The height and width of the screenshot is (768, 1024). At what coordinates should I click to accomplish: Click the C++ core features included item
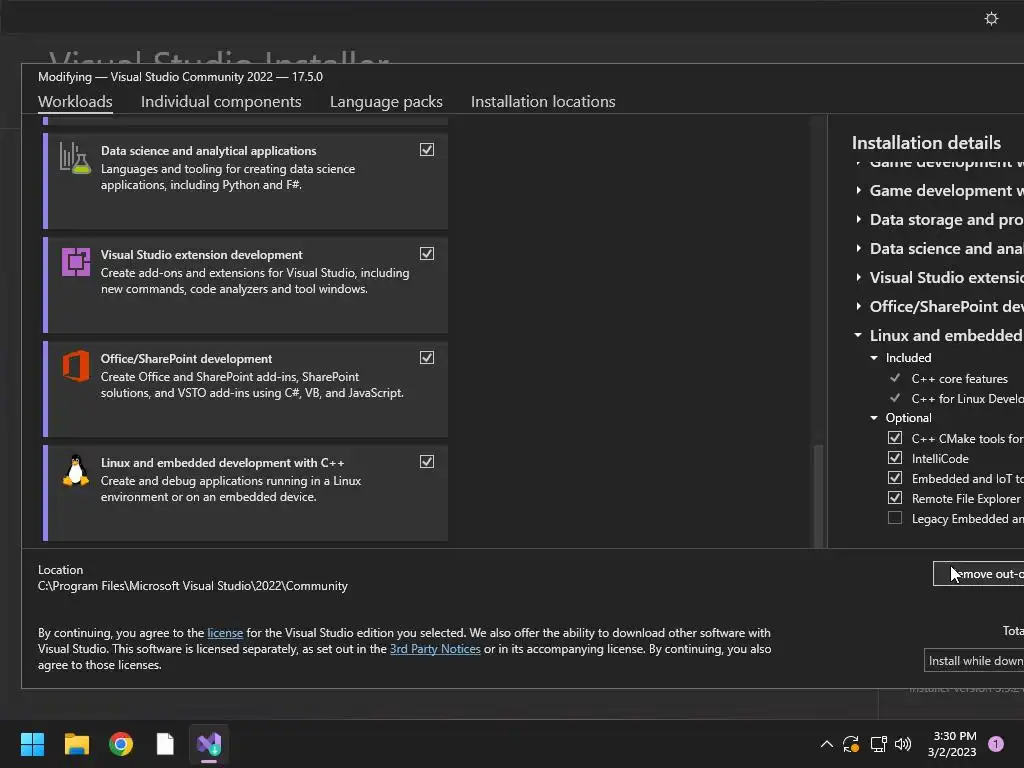pyautogui.click(x=959, y=379)
